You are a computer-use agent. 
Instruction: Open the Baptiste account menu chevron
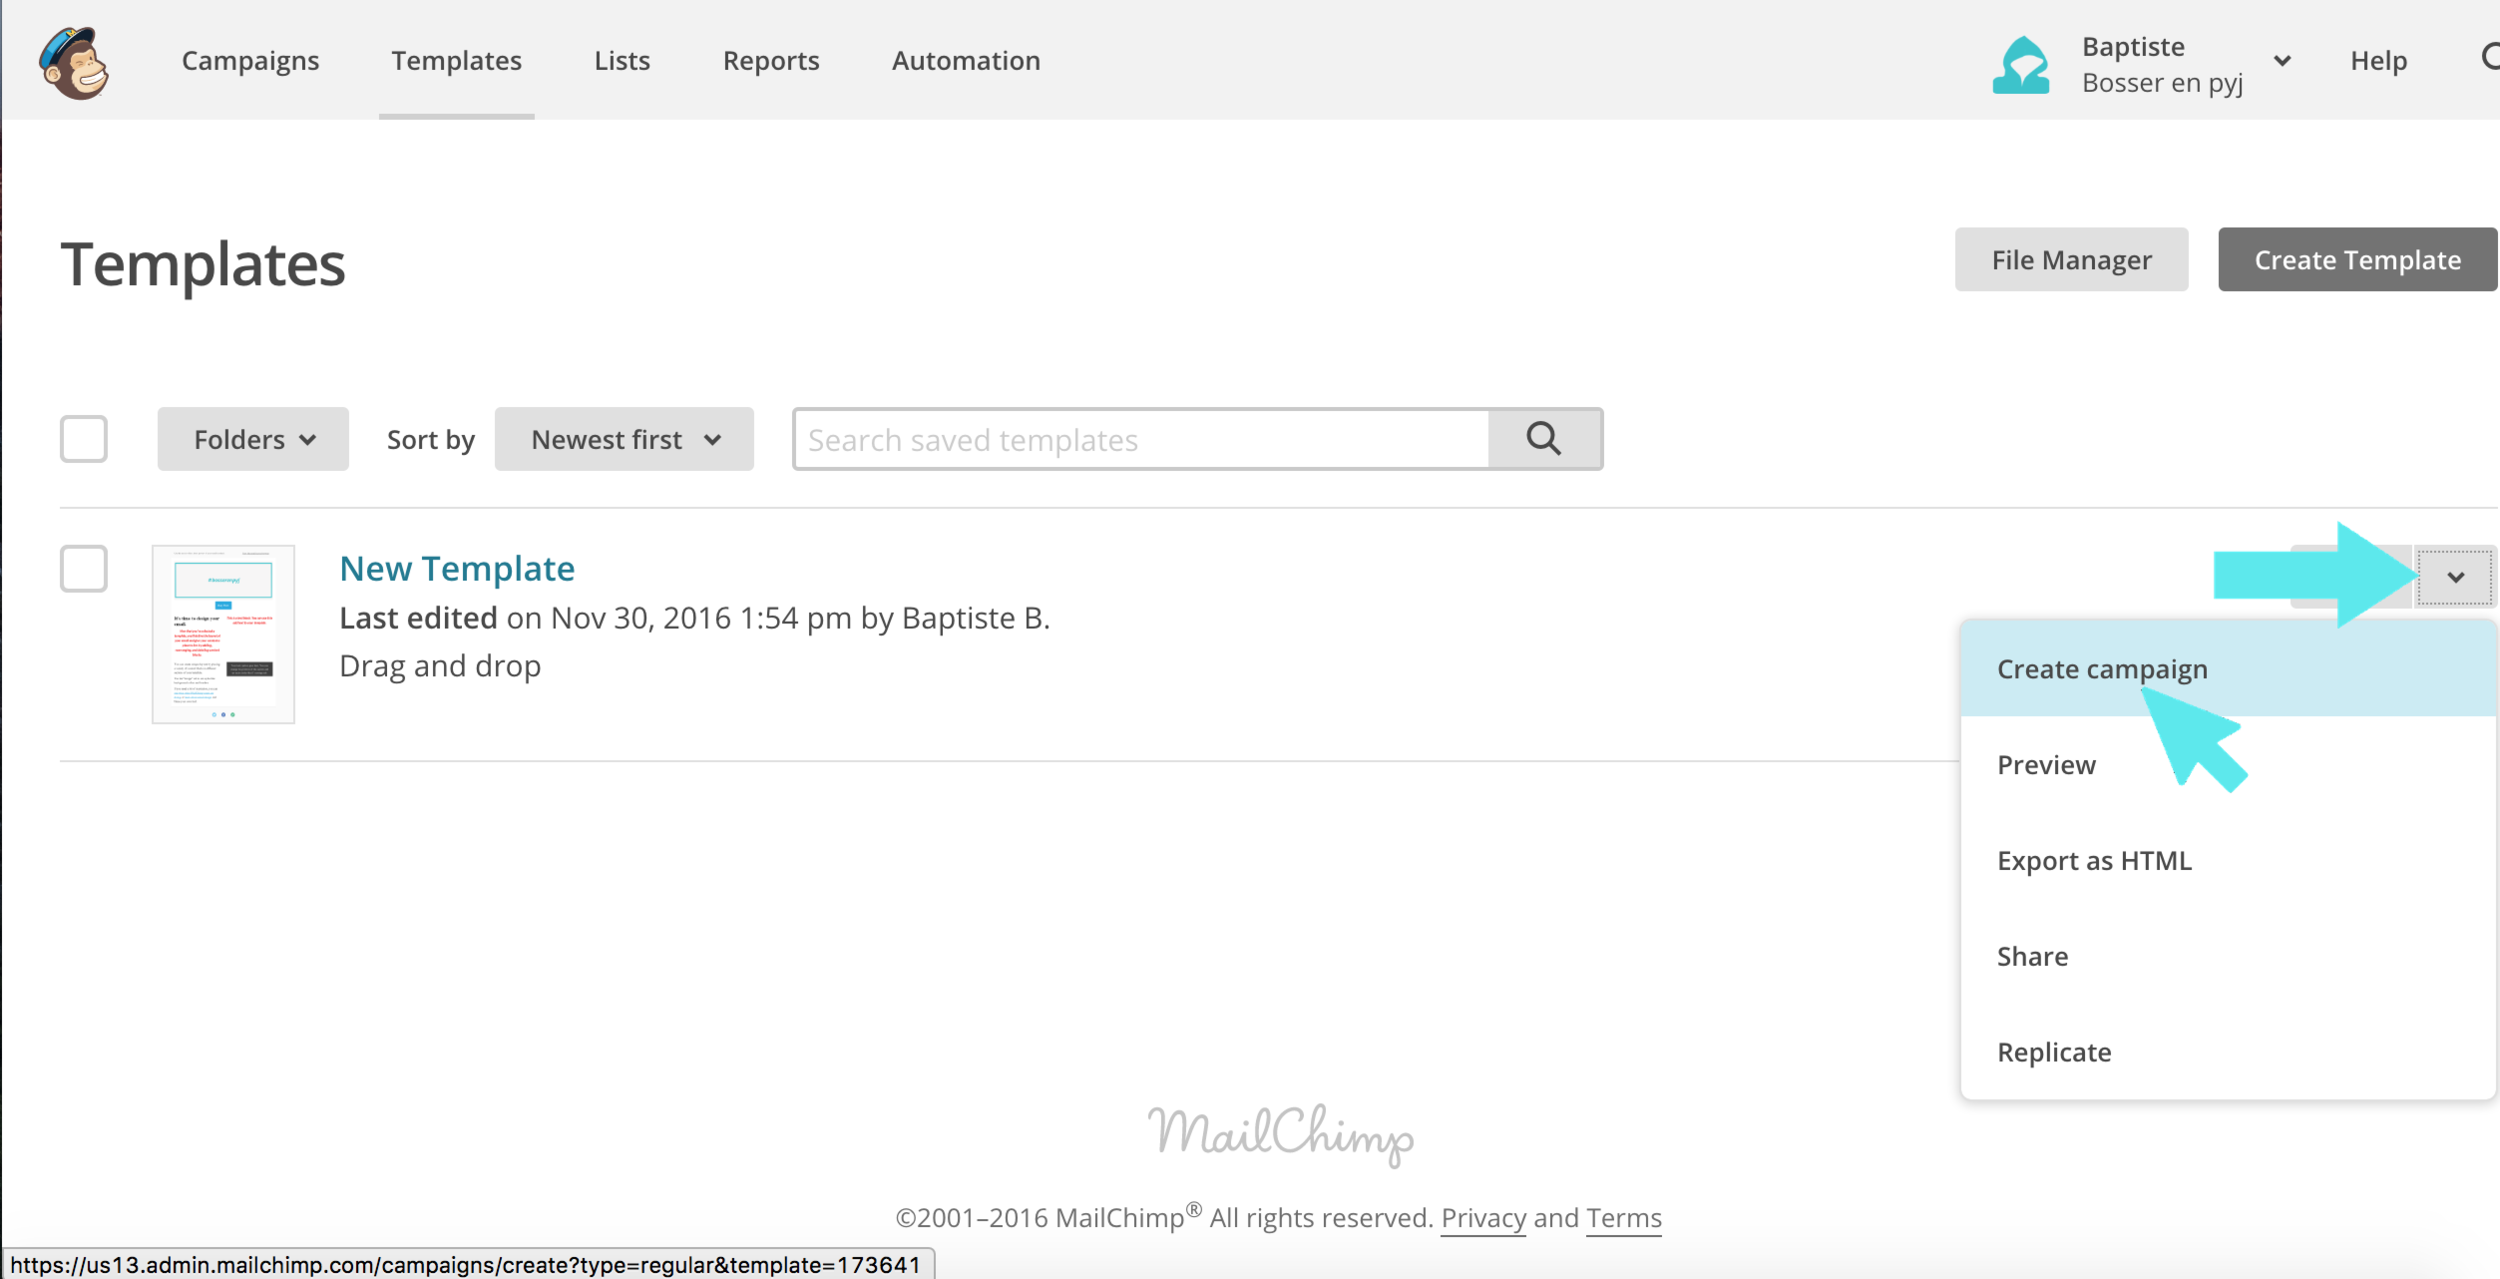(2282, 61)
